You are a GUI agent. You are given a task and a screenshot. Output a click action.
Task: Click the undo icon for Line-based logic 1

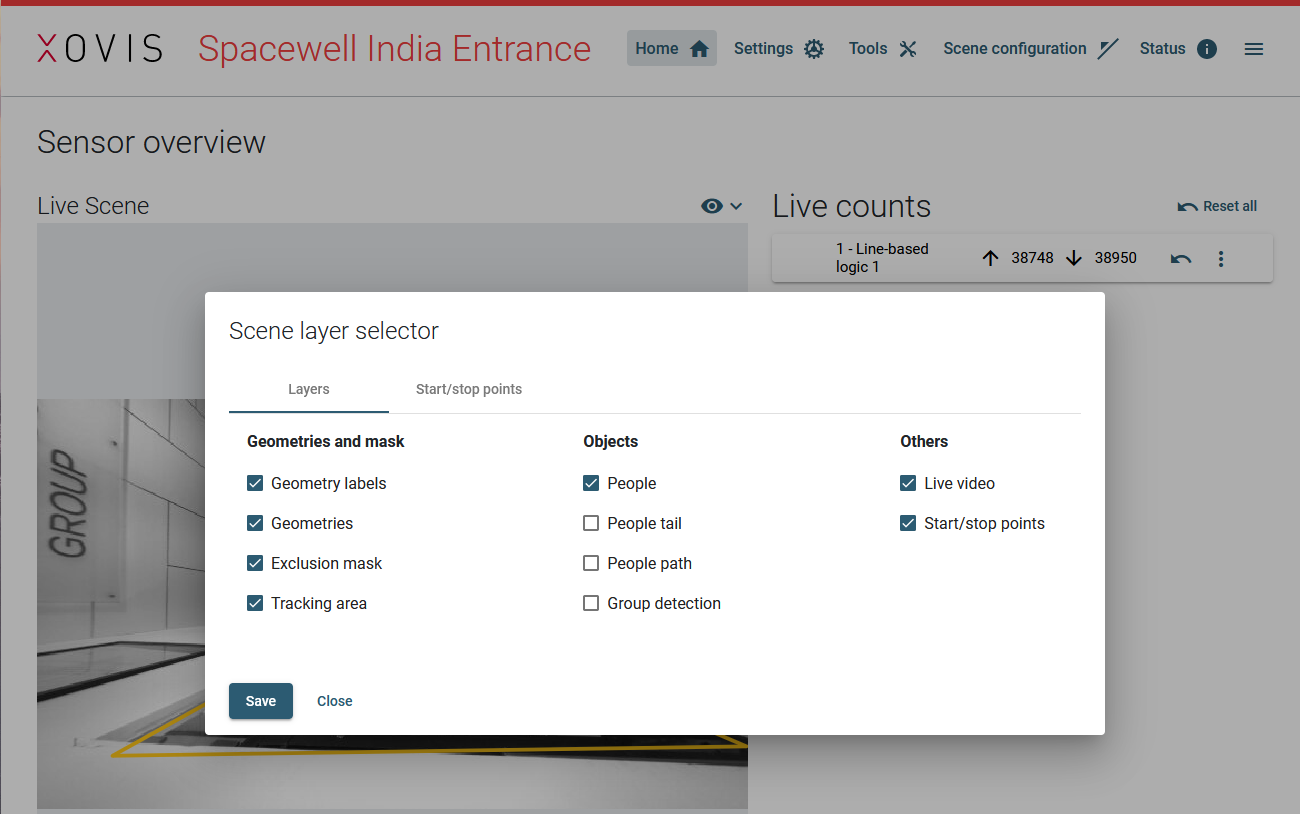[x=1181, y=259]
